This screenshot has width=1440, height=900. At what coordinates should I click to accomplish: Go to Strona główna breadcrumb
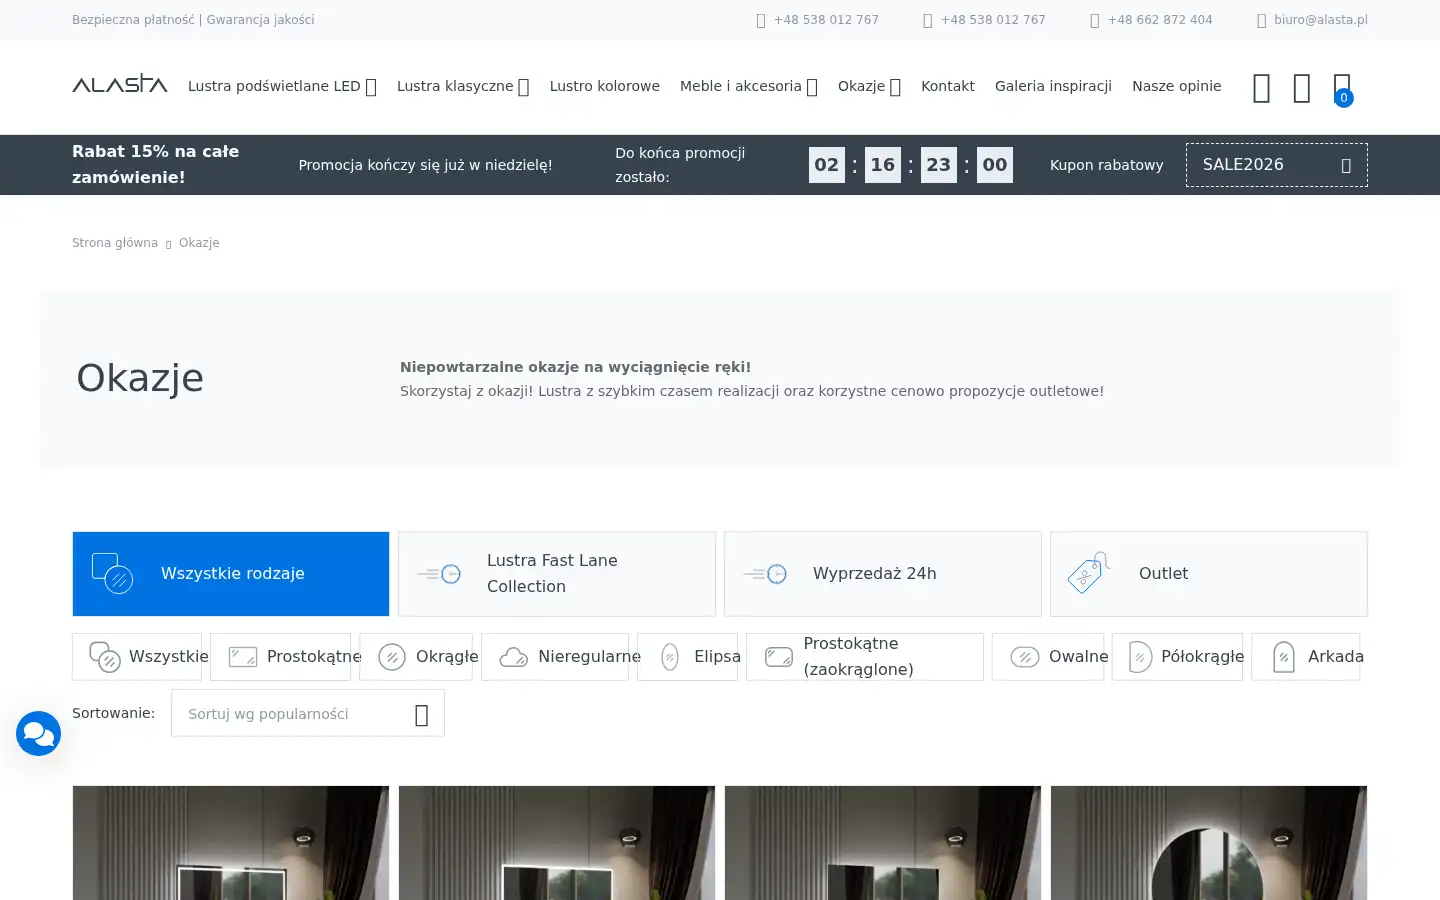pyautogui.click(x=115, y=243)
